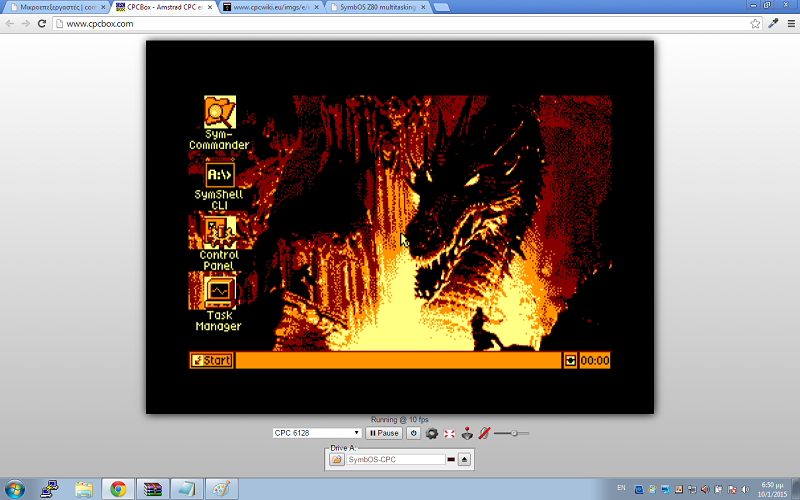Open disk image with Drive A folder icon

(336, 459)
